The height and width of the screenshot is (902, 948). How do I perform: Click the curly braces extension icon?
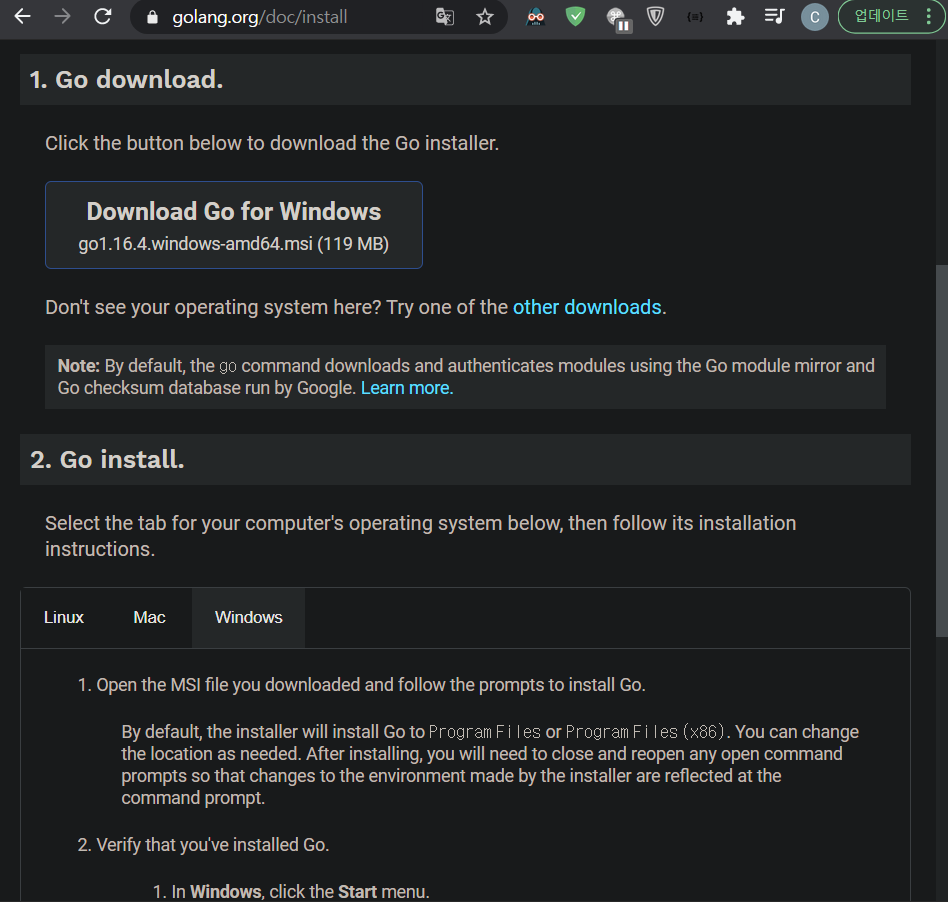click(x=695, y=16)
